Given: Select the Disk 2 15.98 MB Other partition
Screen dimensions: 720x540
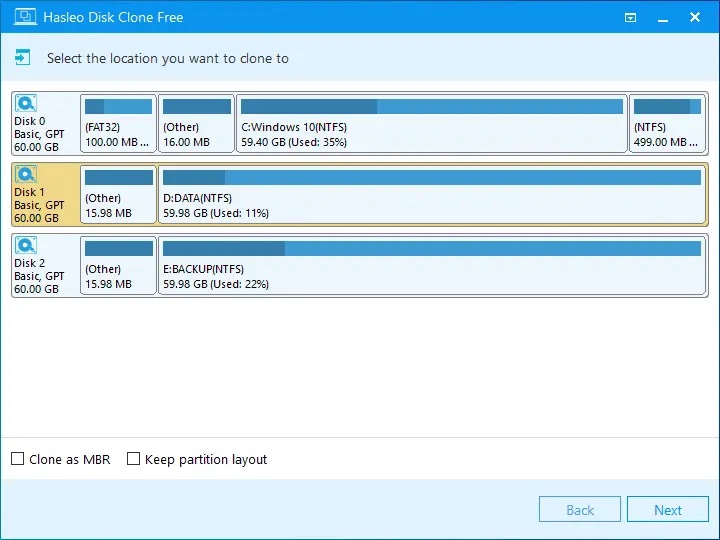Looking at the screenshot, I should click(x=118, y=265).
